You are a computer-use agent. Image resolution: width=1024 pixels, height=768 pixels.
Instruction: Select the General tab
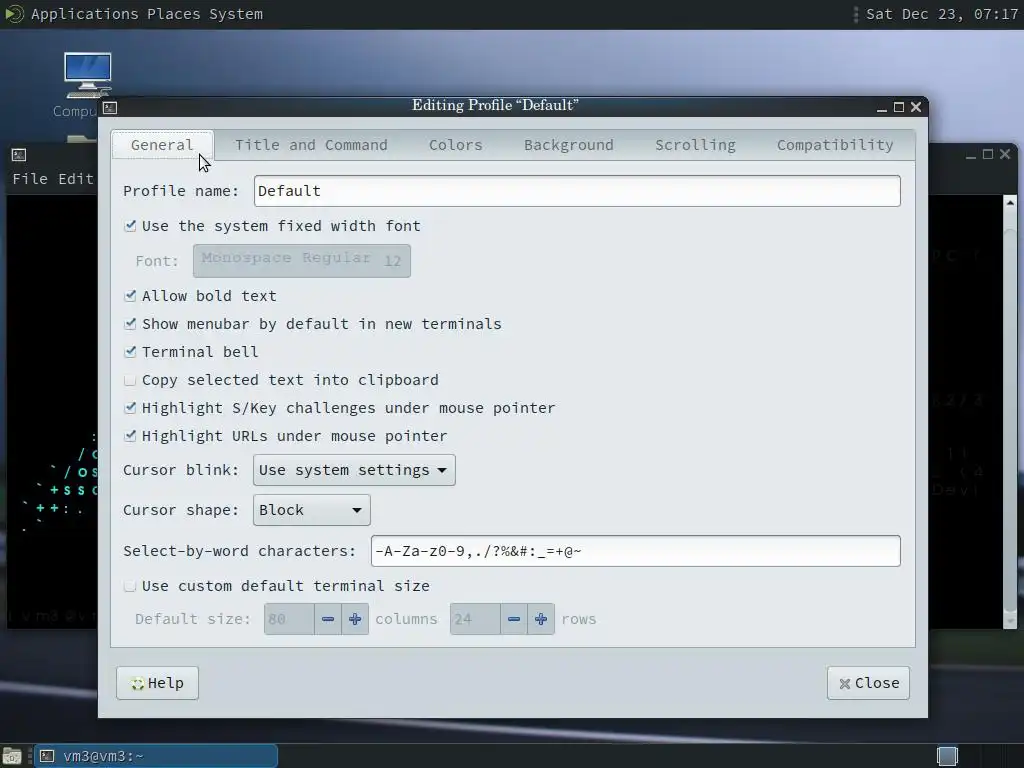point(162,145)
